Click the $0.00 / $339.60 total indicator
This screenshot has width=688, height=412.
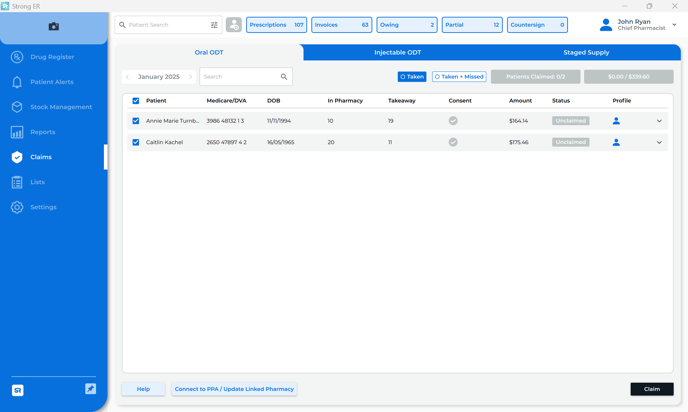pyautogui.click(x=629, y=77)
